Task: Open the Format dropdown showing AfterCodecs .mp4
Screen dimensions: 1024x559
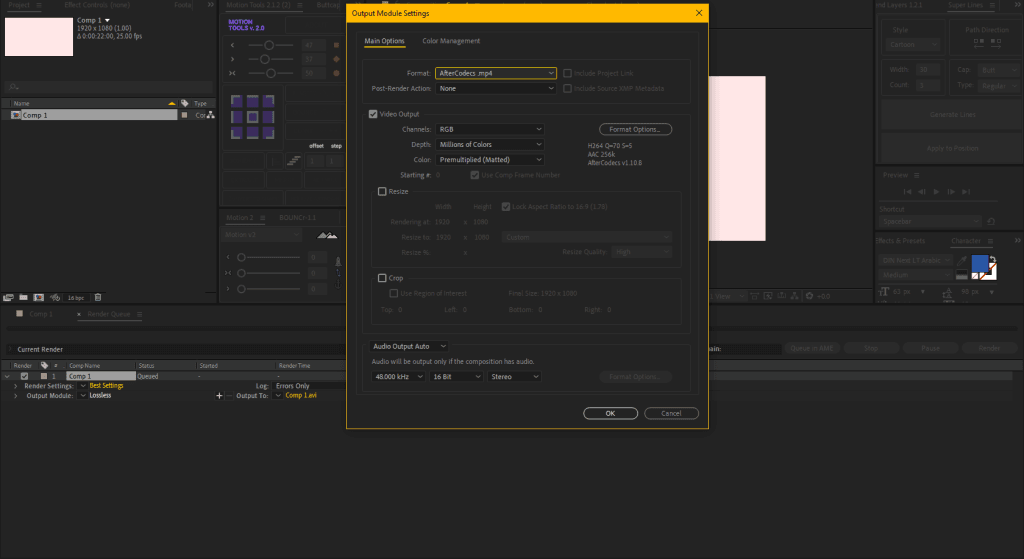Action: [496, 73]
